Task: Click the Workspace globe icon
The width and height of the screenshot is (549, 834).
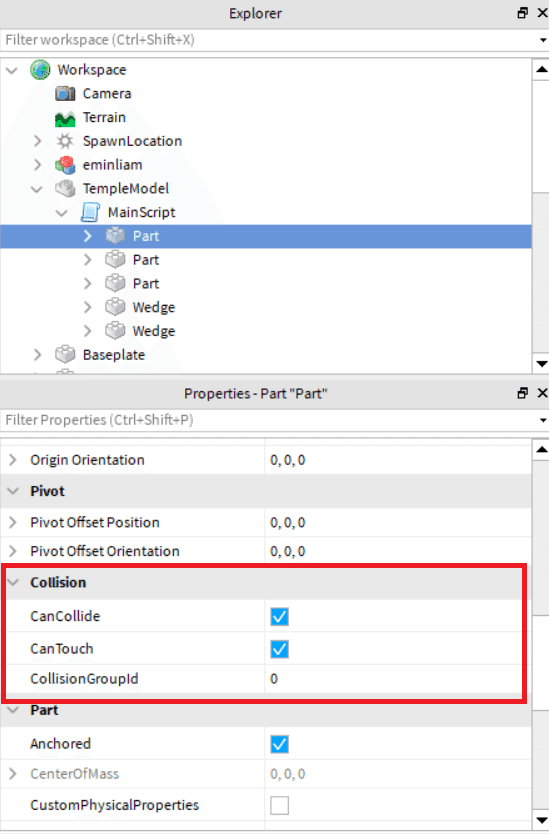Action: (40, 70)
